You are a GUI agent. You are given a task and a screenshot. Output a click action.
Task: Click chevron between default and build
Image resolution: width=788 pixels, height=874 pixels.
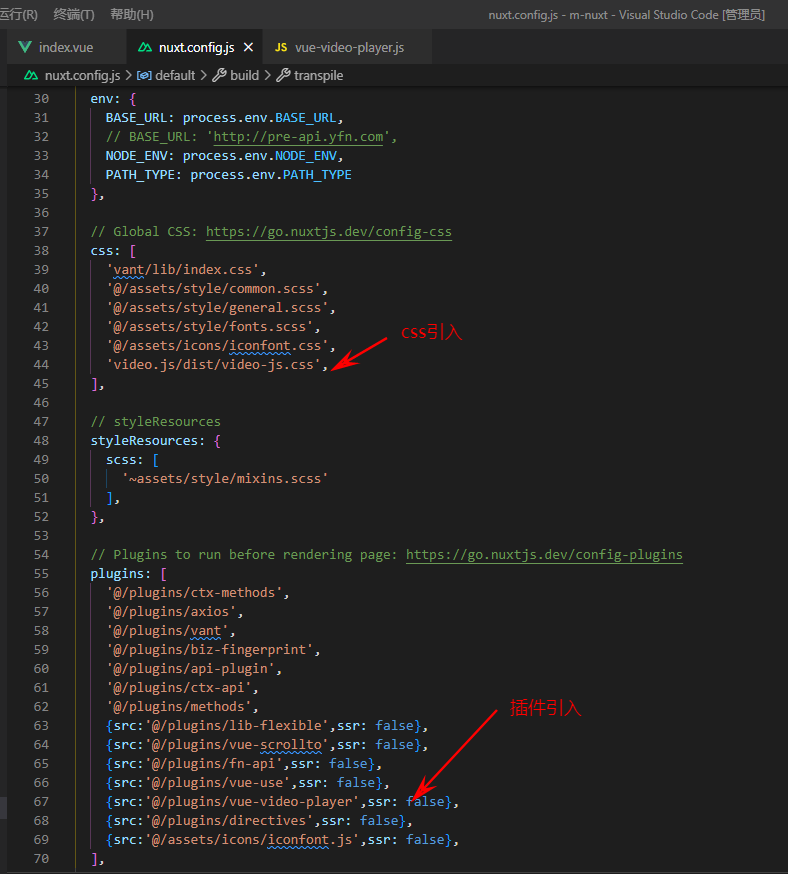tap(203, 75)
